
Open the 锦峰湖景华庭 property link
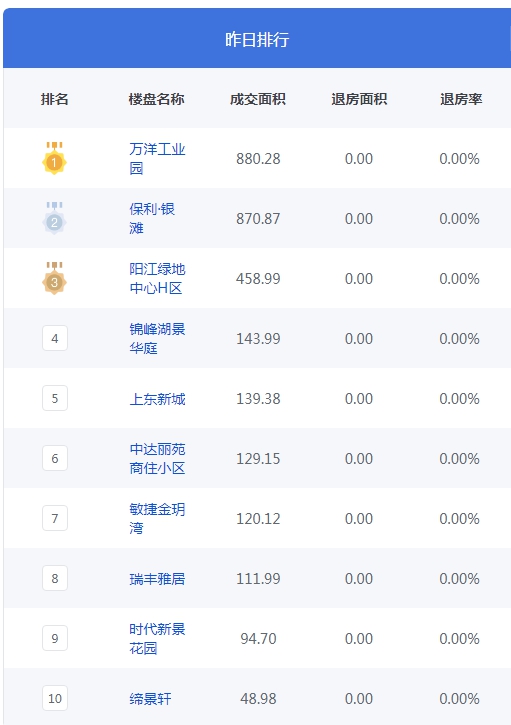tap(157, 338)
